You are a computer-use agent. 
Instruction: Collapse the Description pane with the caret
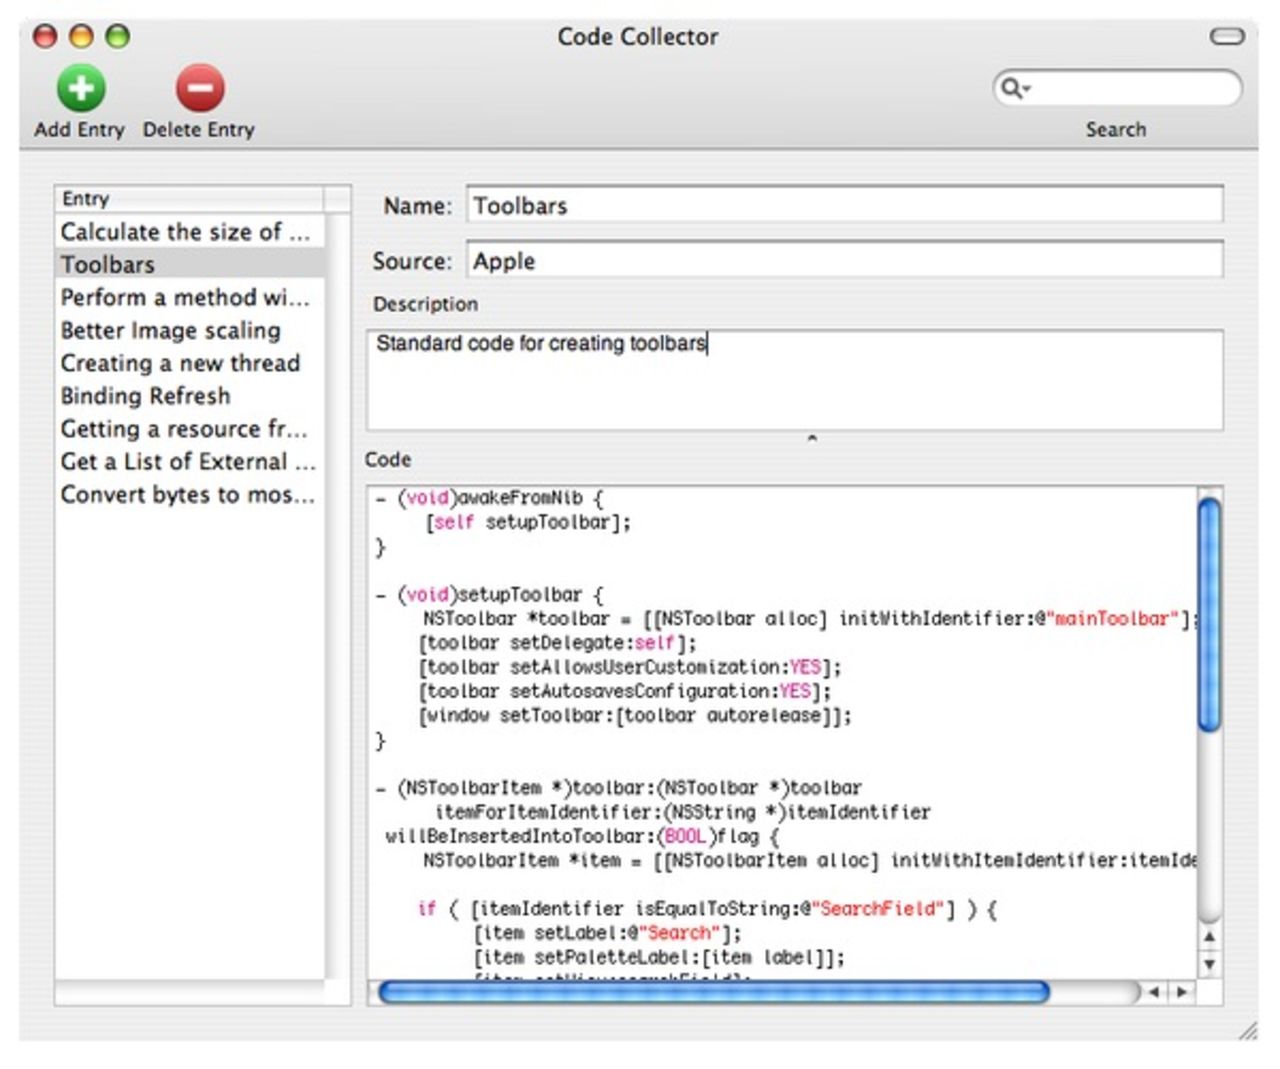(x=813, y=437)
